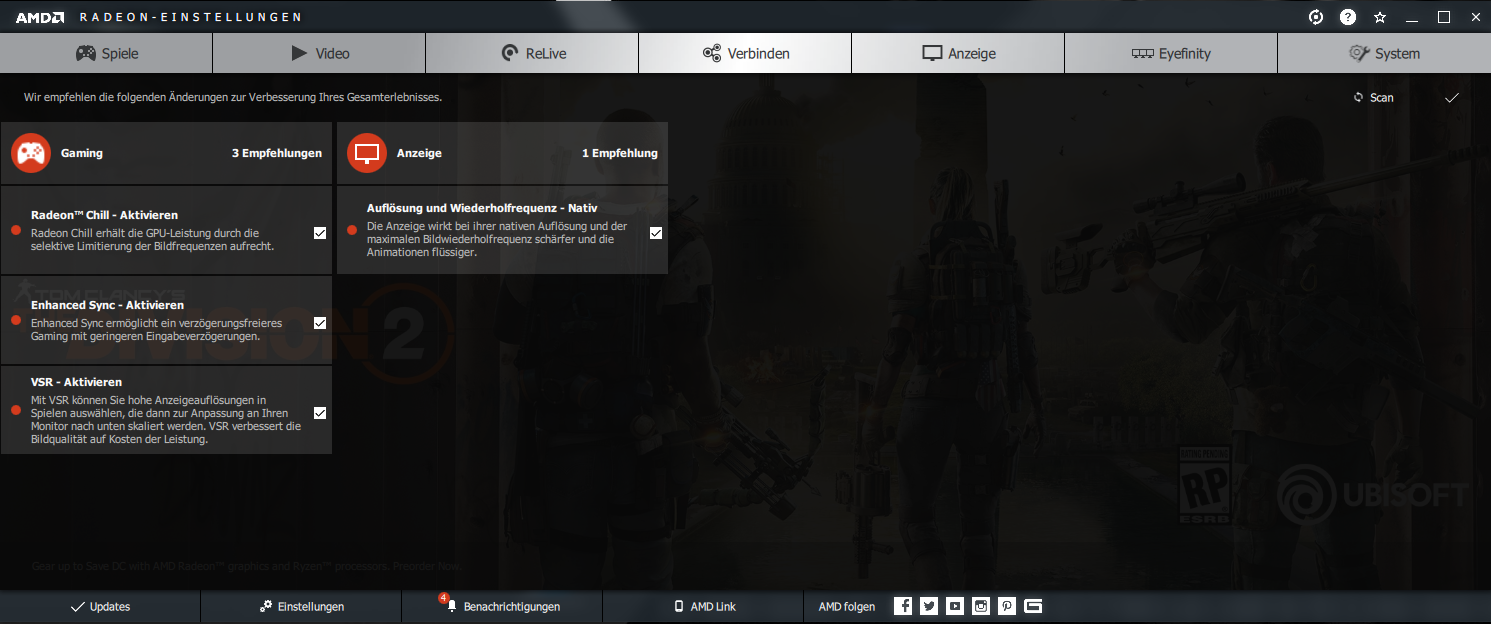The image size is (1491, 624).
Task: Click the 'Gaming' card title text
Action: (x=82, y=153)
